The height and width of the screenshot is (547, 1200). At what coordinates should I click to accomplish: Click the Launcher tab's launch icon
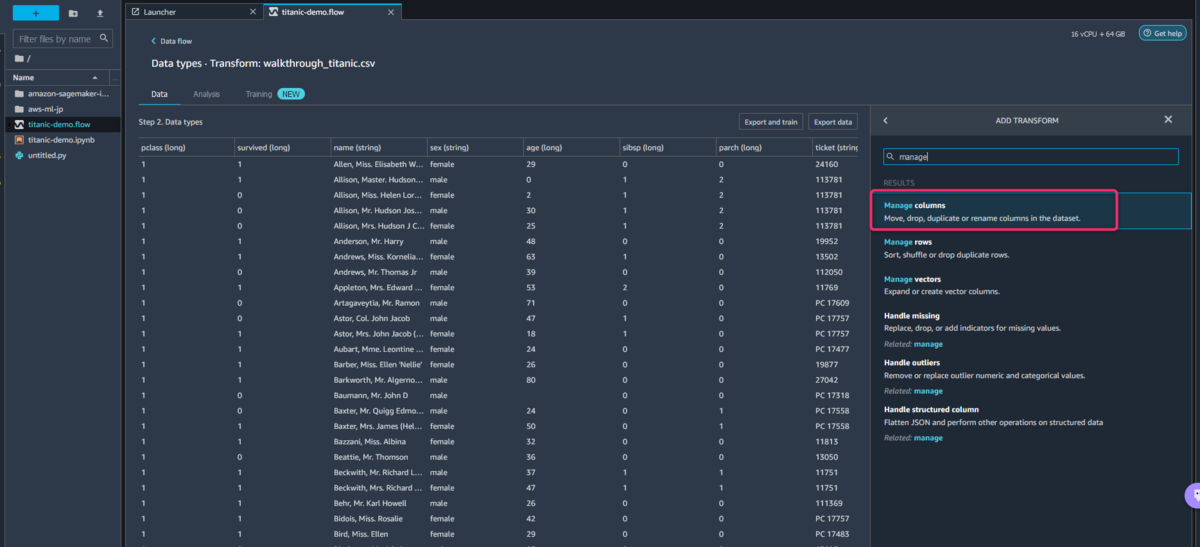pyautogui.click(x=136, y=12)
